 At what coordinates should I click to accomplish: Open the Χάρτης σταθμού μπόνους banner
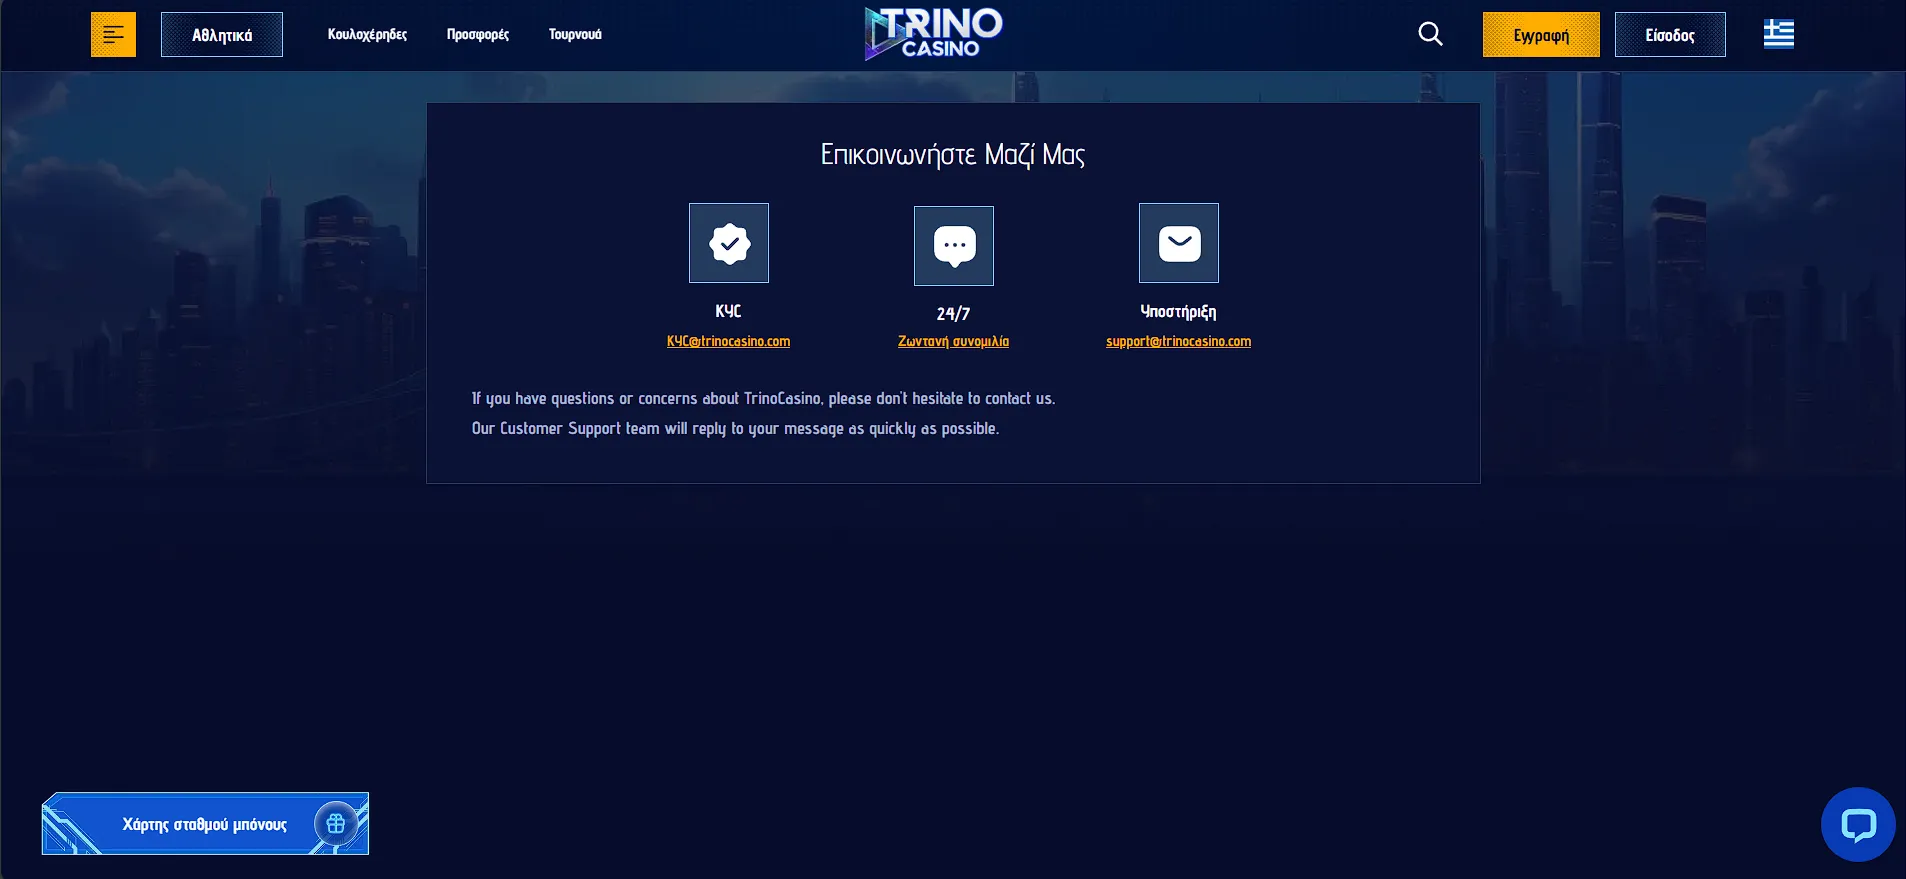click(204, 824)
